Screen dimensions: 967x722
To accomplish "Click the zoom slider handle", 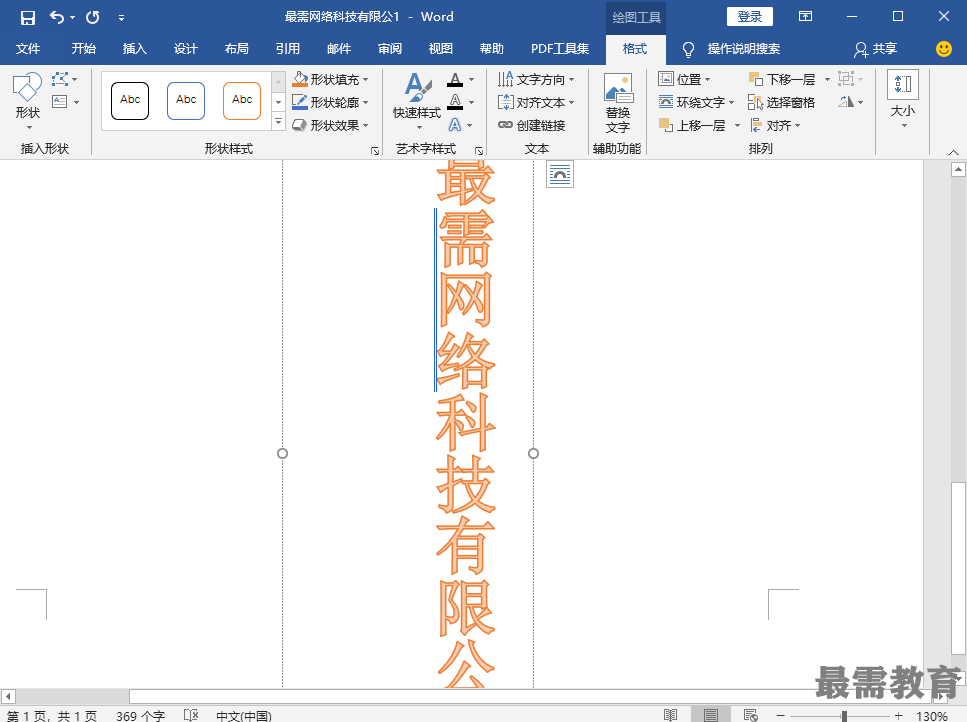I will 844,716.
